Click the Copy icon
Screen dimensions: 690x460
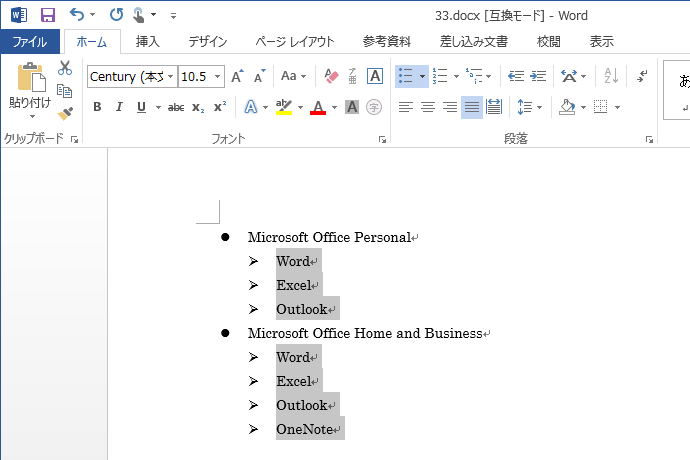(x=65, y=91)
